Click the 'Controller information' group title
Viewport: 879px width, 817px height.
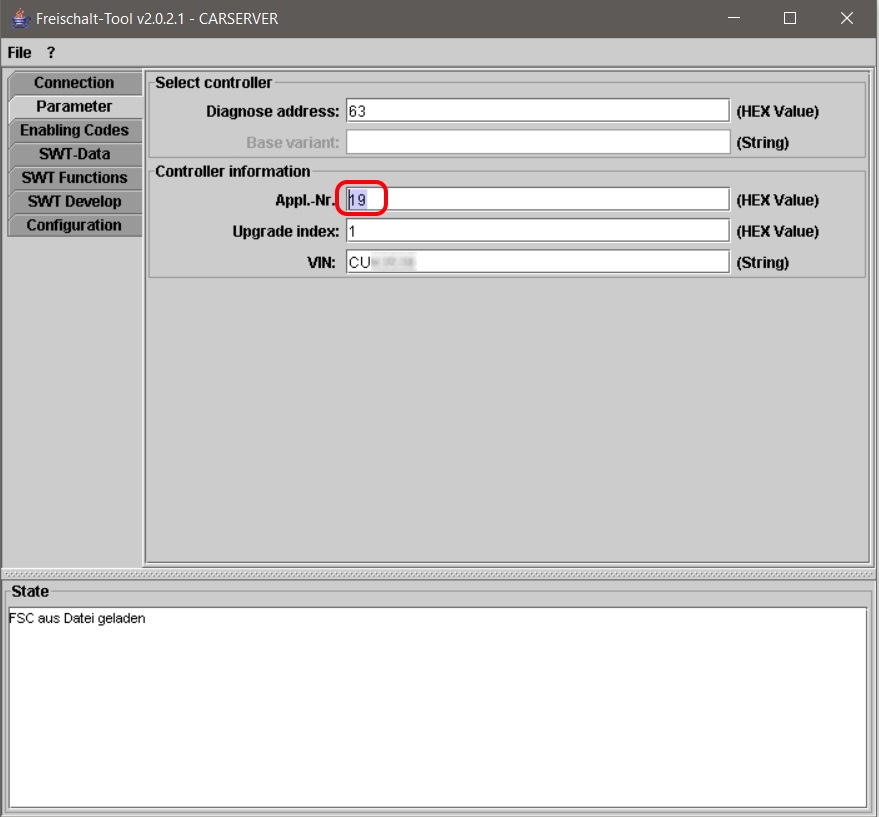[233, 171]
